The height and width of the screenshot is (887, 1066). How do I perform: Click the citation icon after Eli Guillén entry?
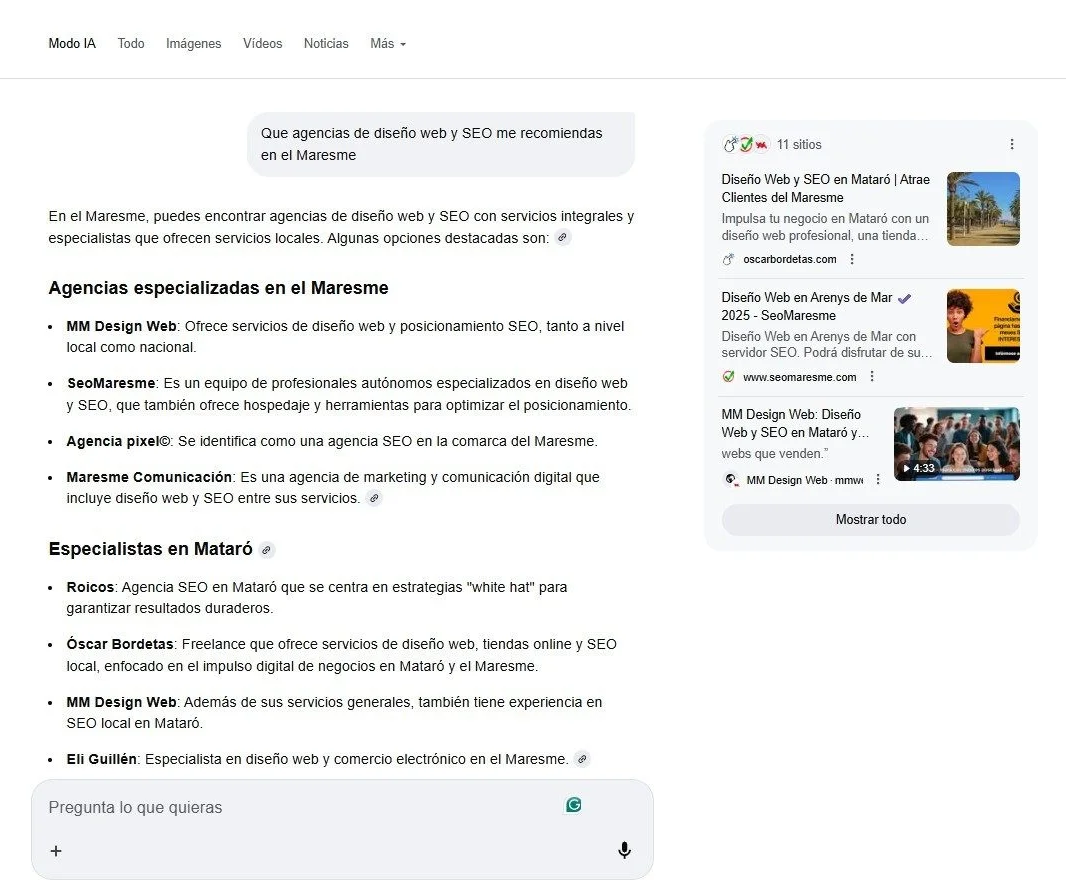click(582, 759)
